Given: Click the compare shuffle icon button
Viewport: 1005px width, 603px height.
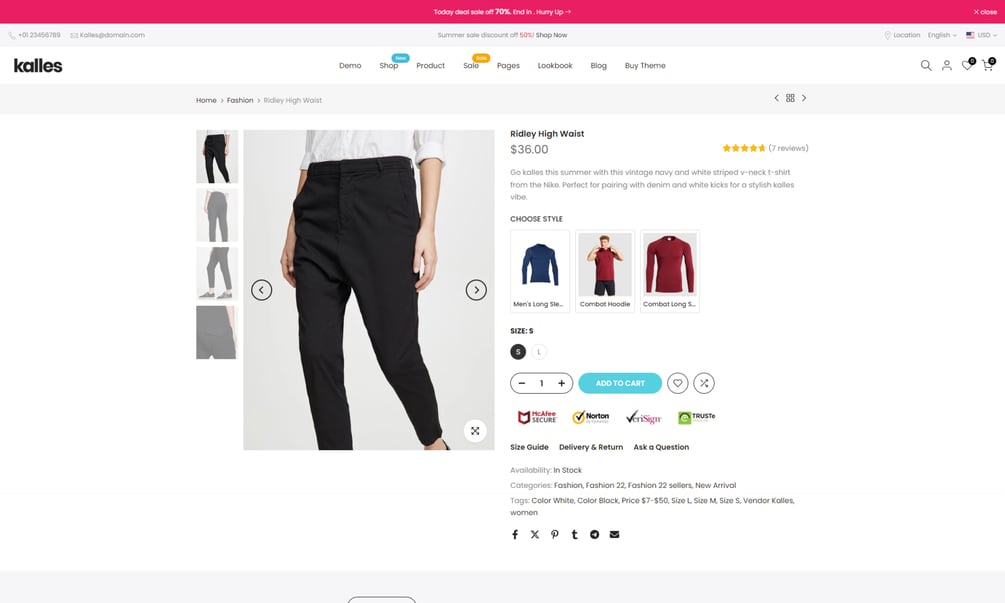Looking at the screenshot, I should point(704,383).
